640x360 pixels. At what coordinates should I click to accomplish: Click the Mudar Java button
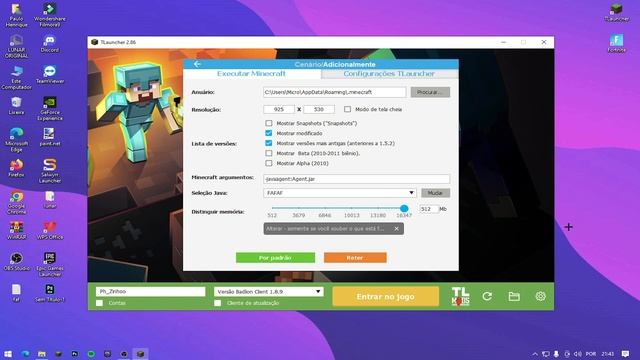click(435, 193)
